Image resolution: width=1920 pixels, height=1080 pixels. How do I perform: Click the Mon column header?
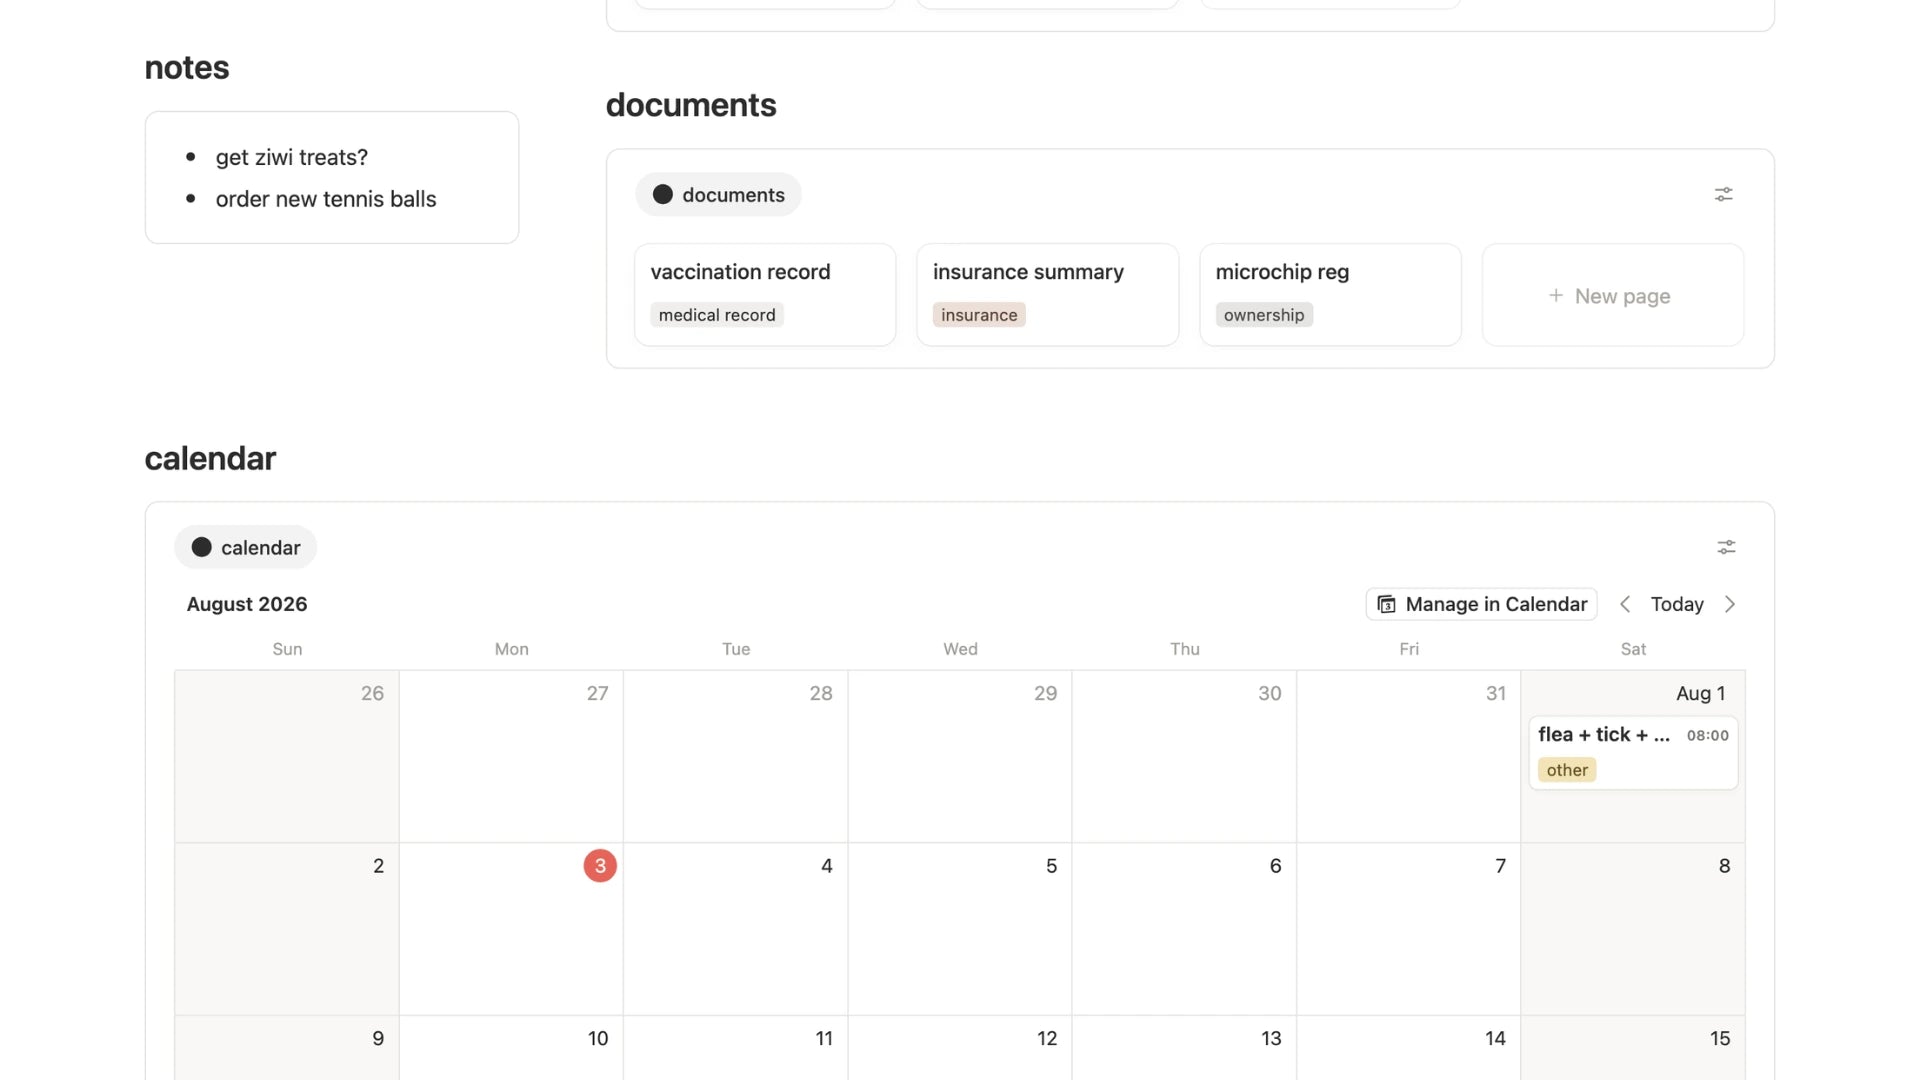512,649
